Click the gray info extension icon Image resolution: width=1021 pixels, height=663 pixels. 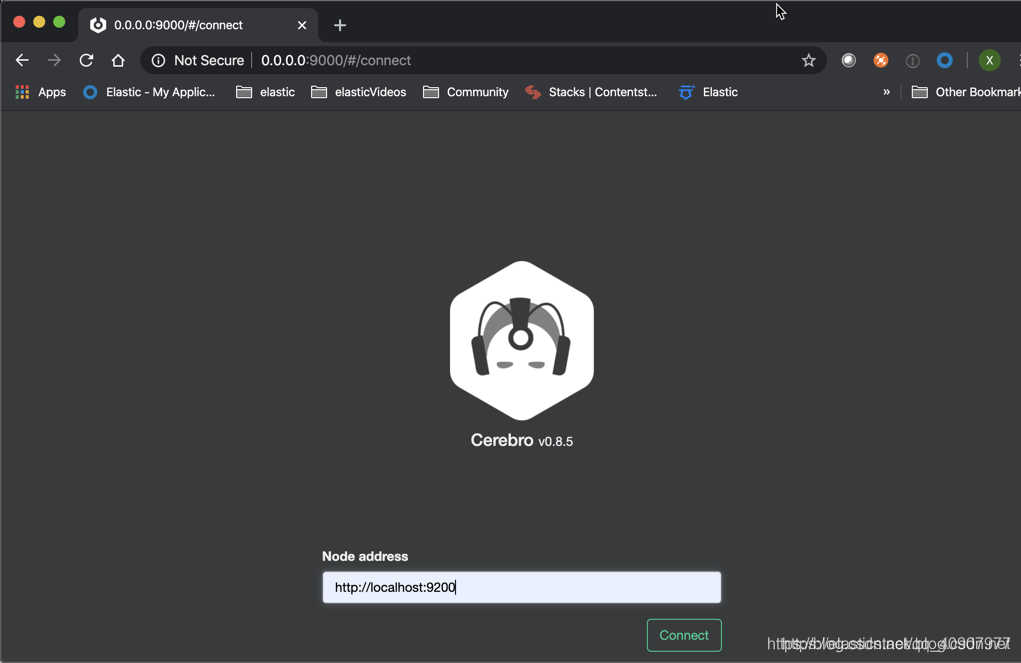(x=912, y=61)
